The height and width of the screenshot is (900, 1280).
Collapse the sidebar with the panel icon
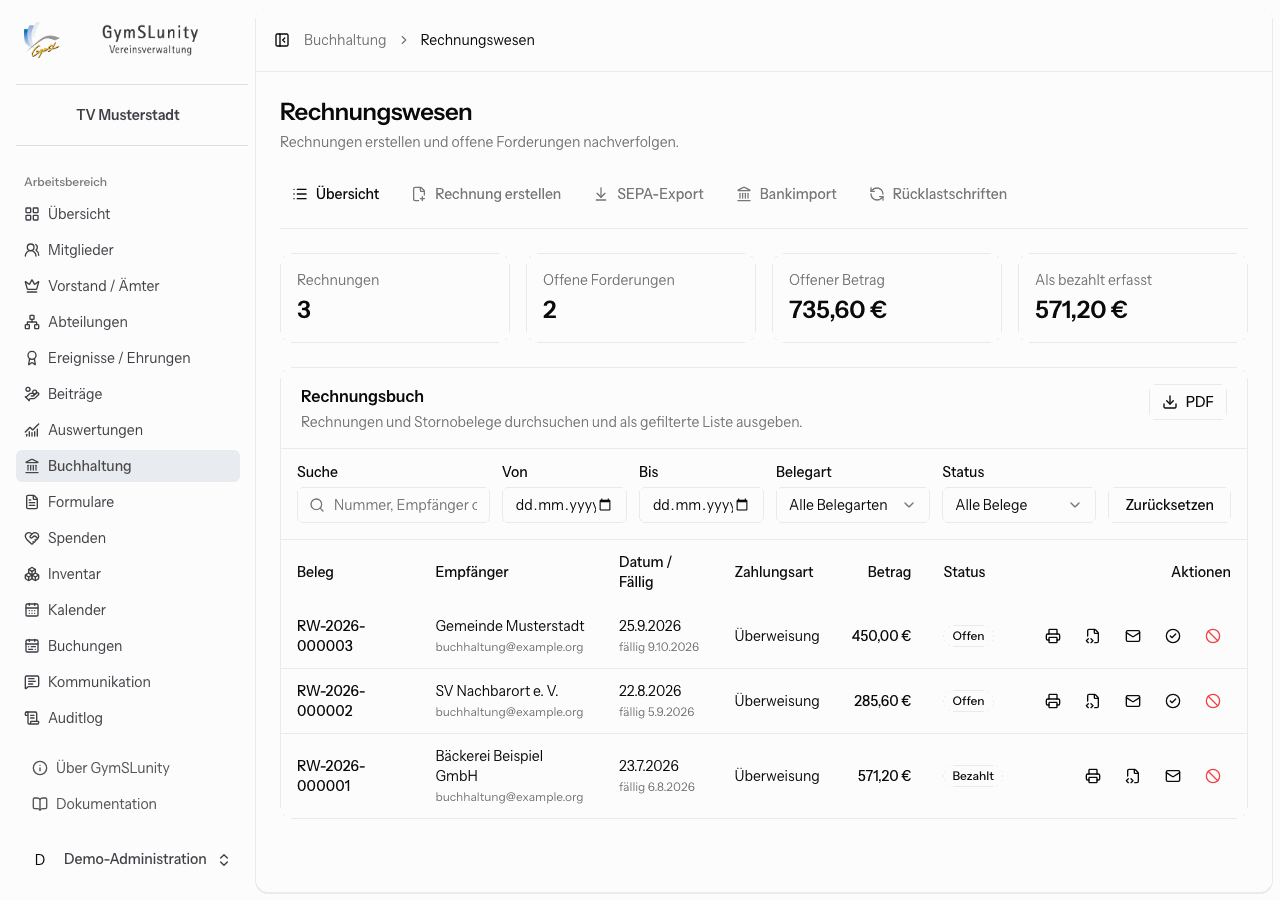pyautogui.click(x=282, y=40)
